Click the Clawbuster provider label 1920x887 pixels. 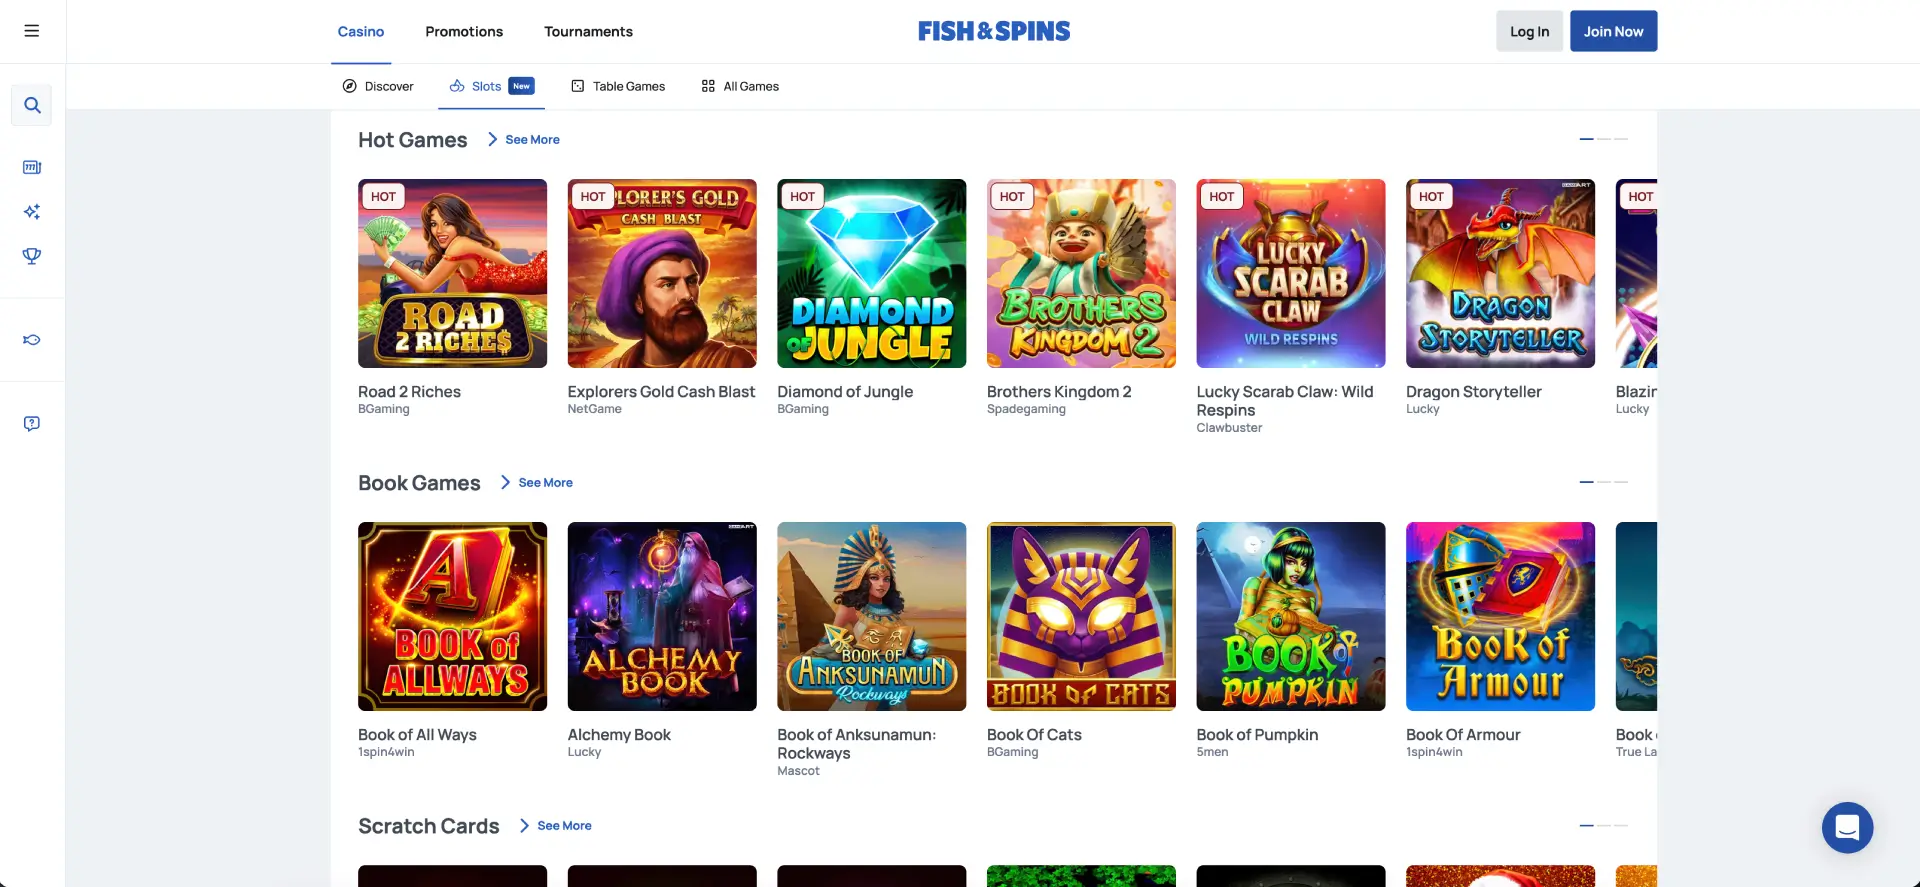pos(1229,428)
